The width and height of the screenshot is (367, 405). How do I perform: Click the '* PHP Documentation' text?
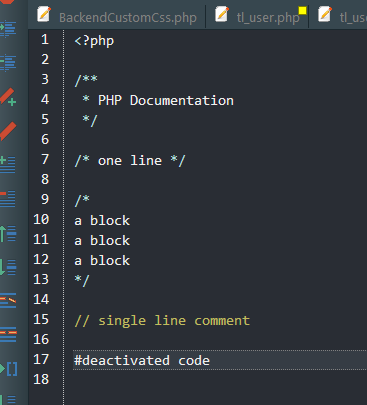pyautogui.click(x=158, y=100)
